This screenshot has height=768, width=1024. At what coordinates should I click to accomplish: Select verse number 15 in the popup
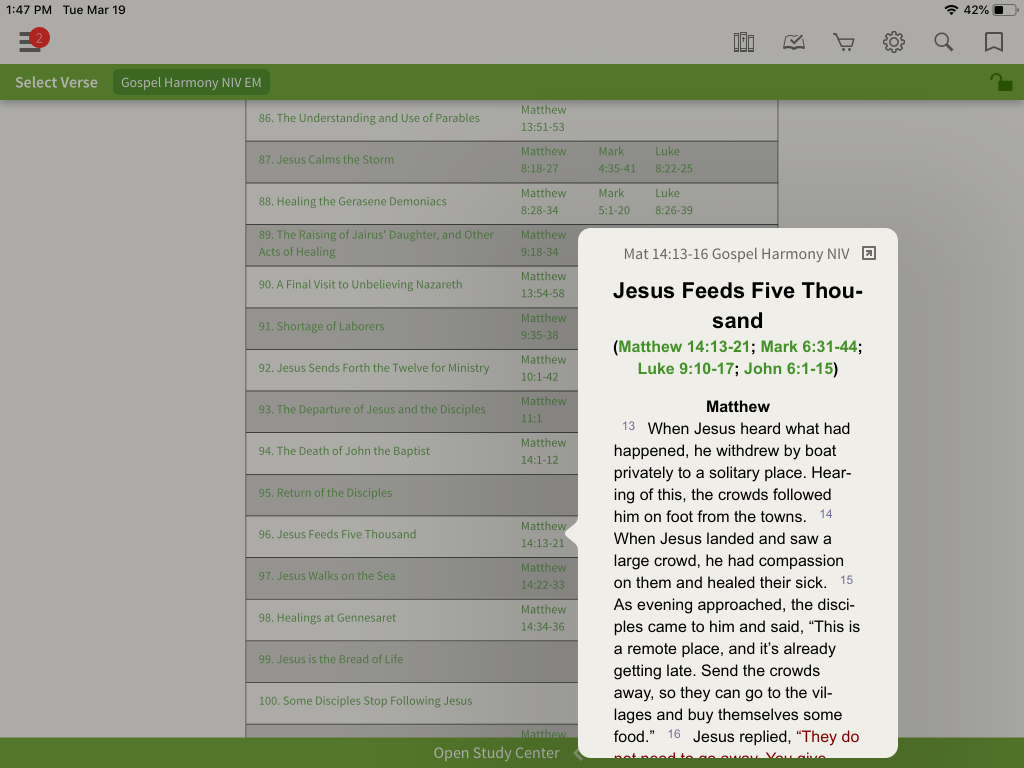pos(846,581)
